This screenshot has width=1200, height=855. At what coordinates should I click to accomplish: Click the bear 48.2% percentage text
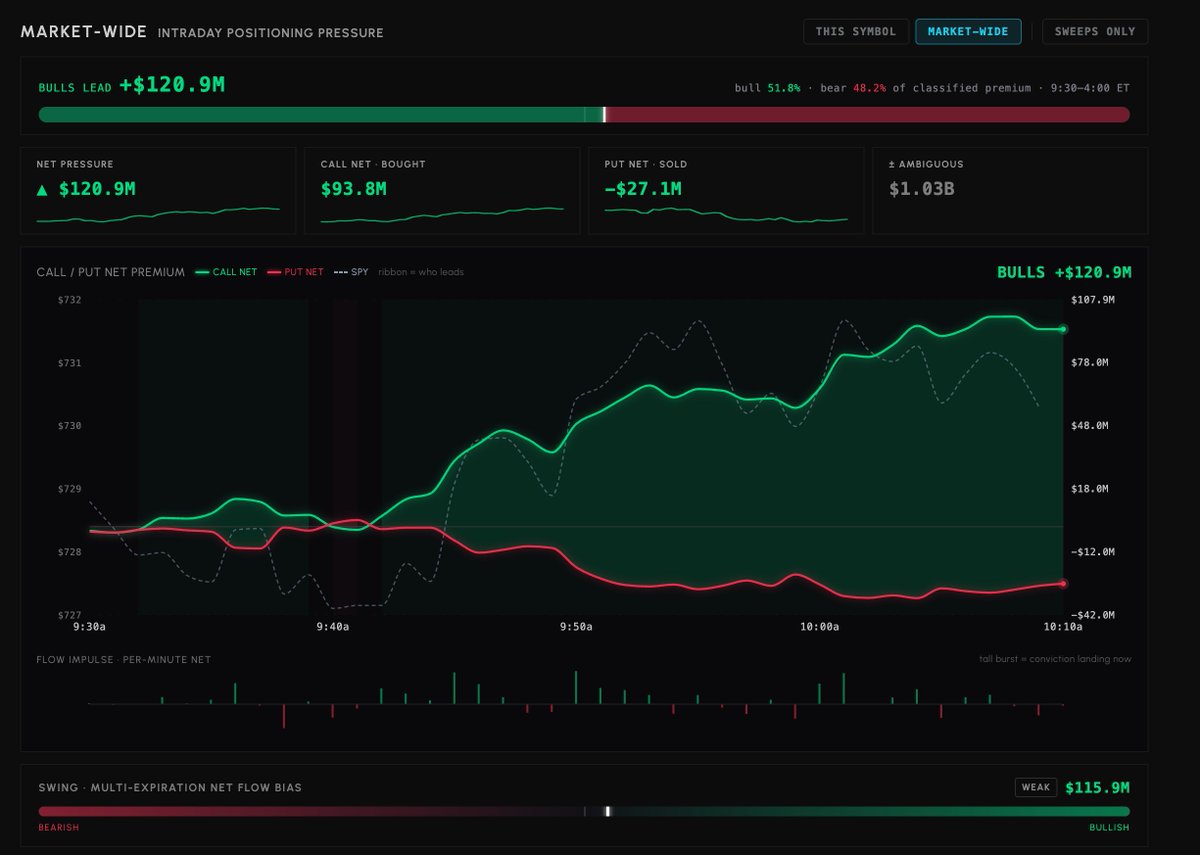[853, 88]
